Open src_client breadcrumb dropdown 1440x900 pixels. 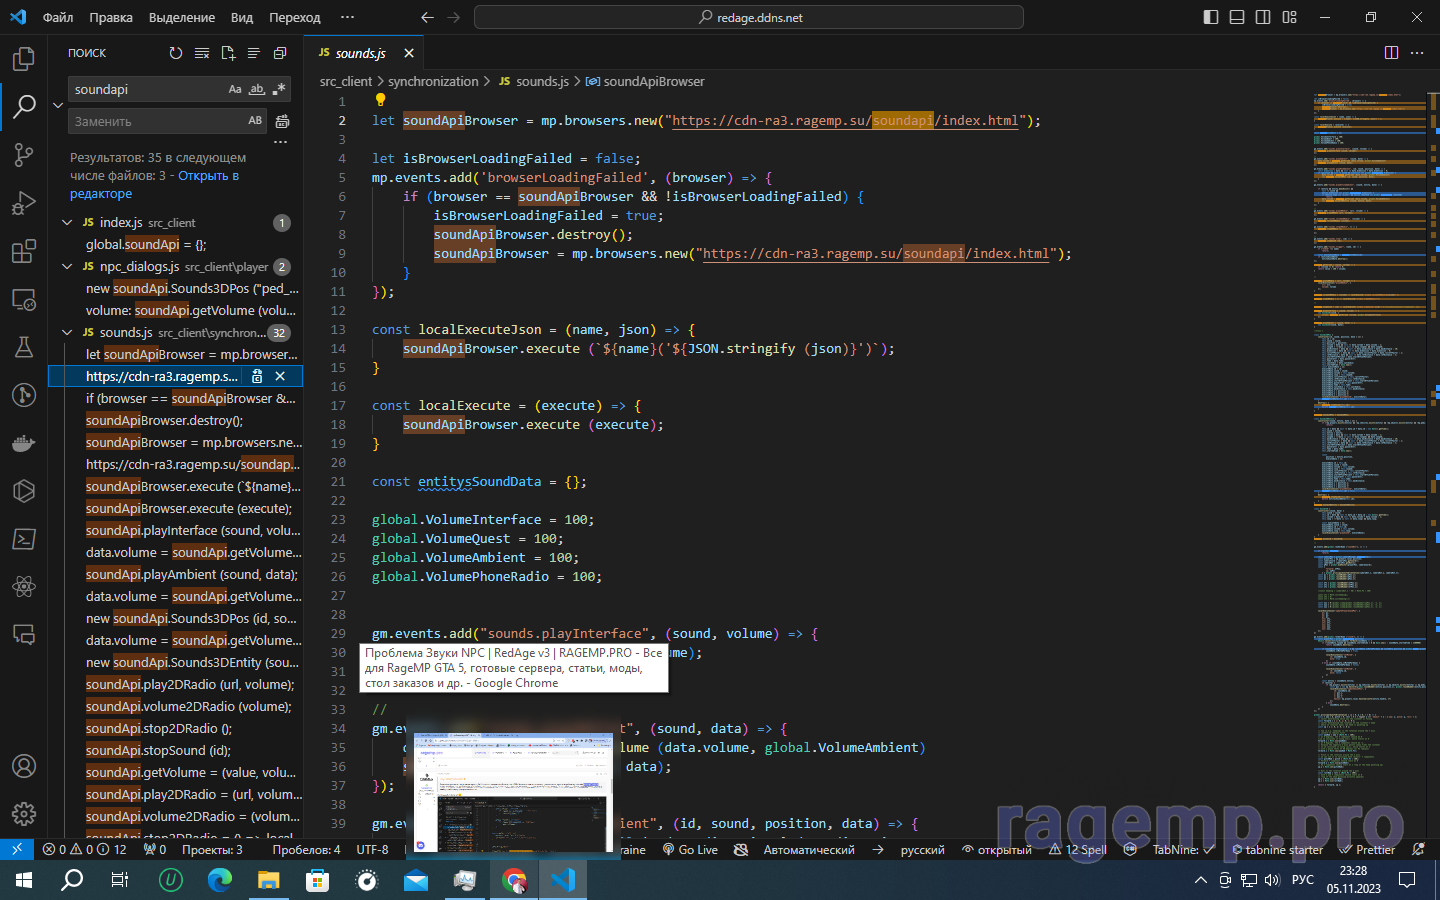coord(345,81)
